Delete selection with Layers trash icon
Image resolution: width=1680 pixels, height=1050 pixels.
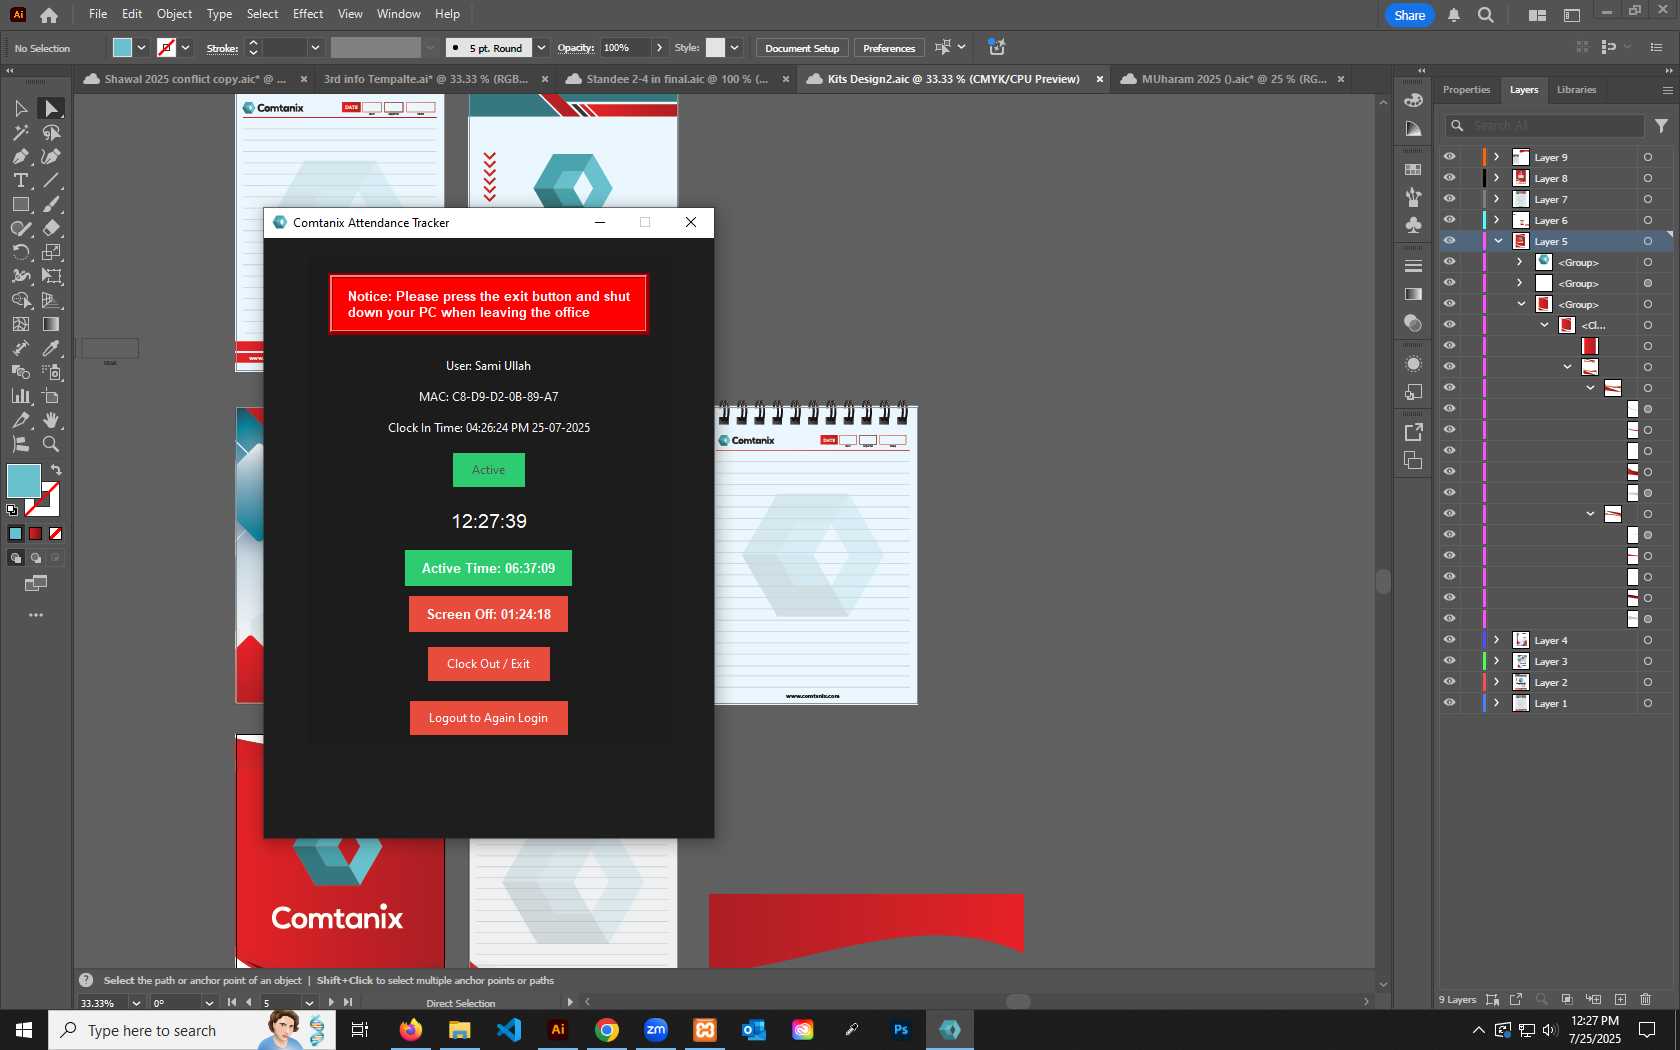[x=1645, y=999]
